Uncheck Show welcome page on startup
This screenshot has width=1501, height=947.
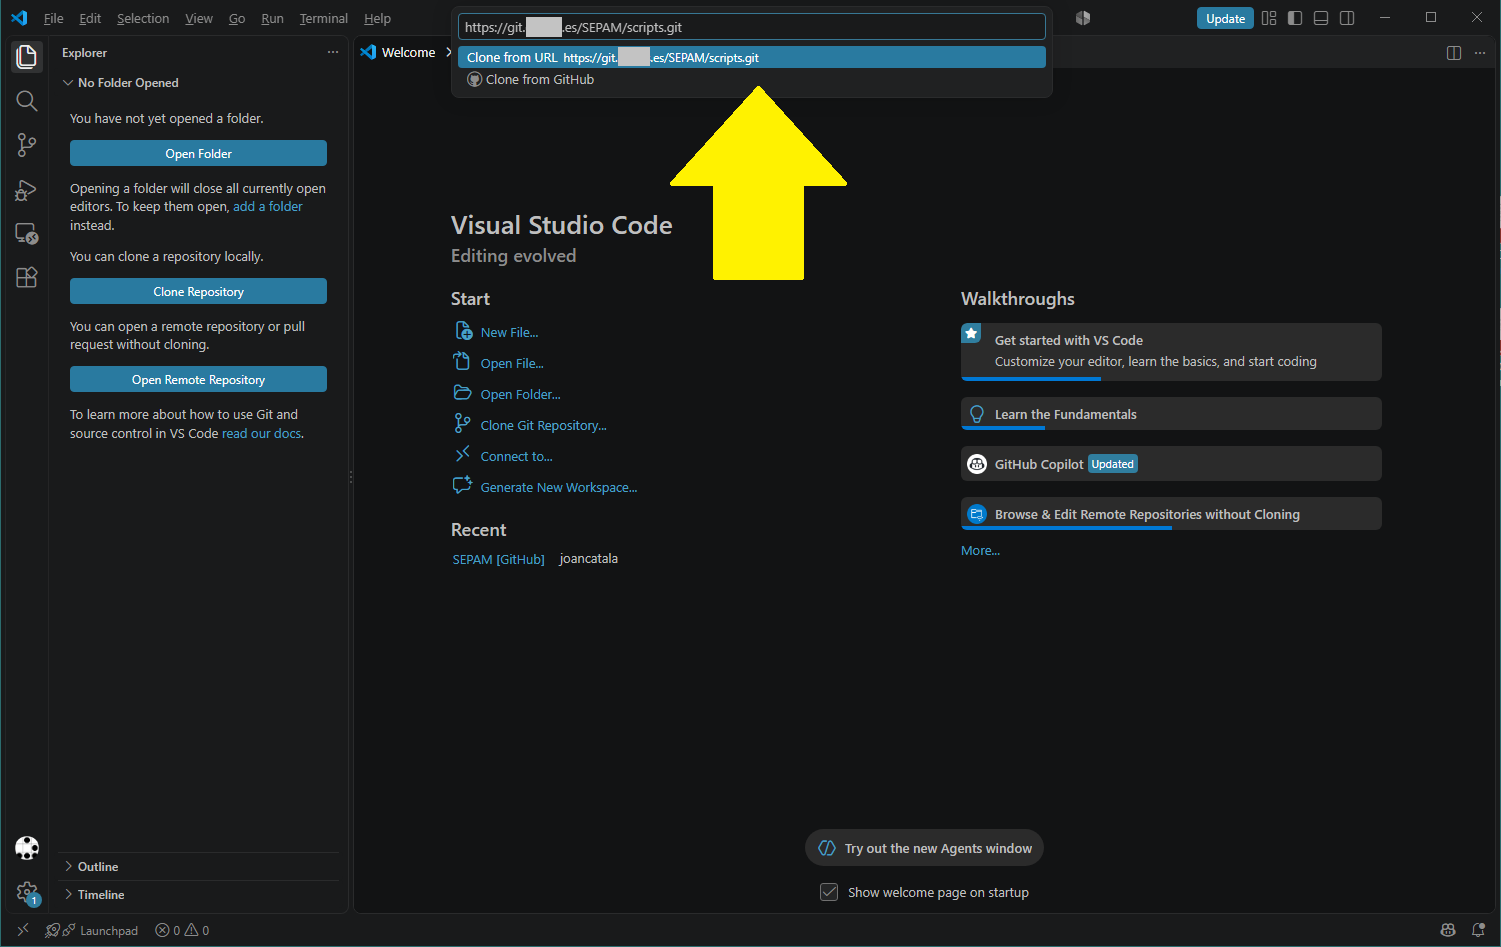(829, 892)
